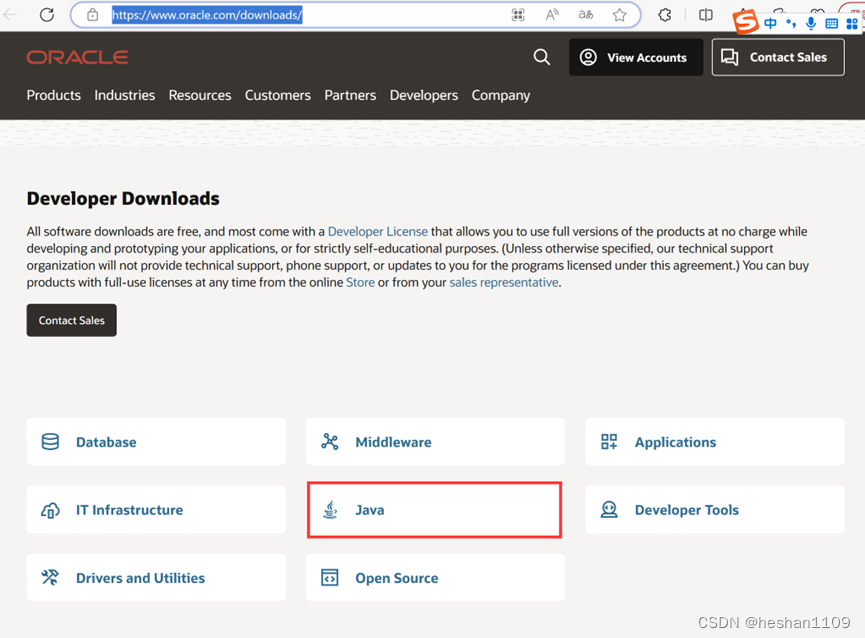Open the IT Infrastructure downloads link
865x638 pixels.
click(x=130, y=510)
